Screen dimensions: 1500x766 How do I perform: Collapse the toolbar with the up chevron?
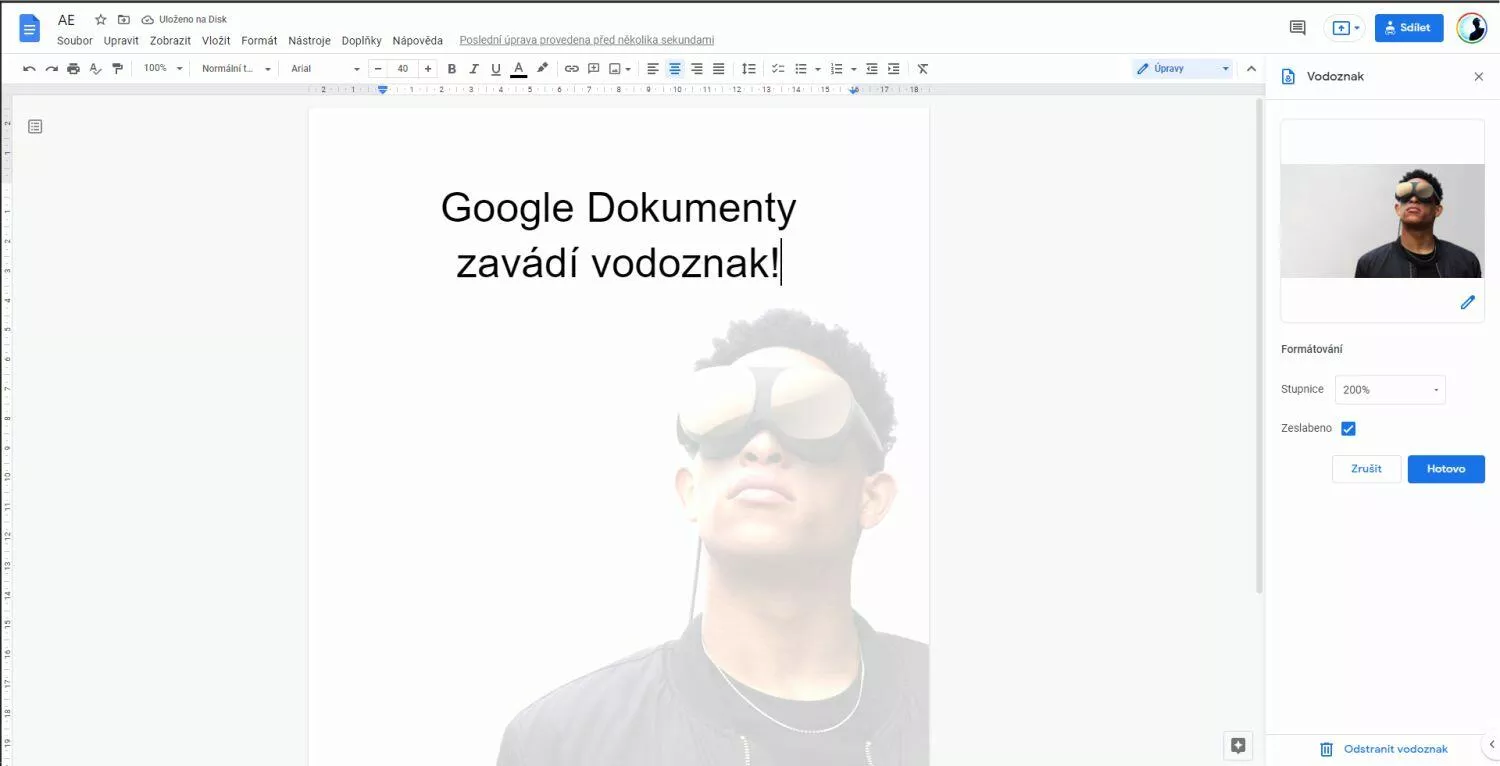(1251, 69)
